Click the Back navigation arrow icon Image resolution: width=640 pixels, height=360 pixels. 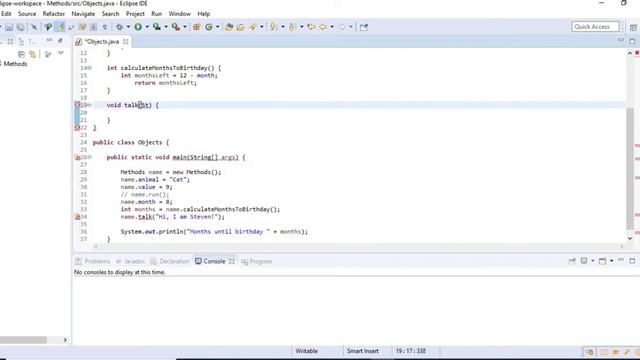click(x=323, y=27)
